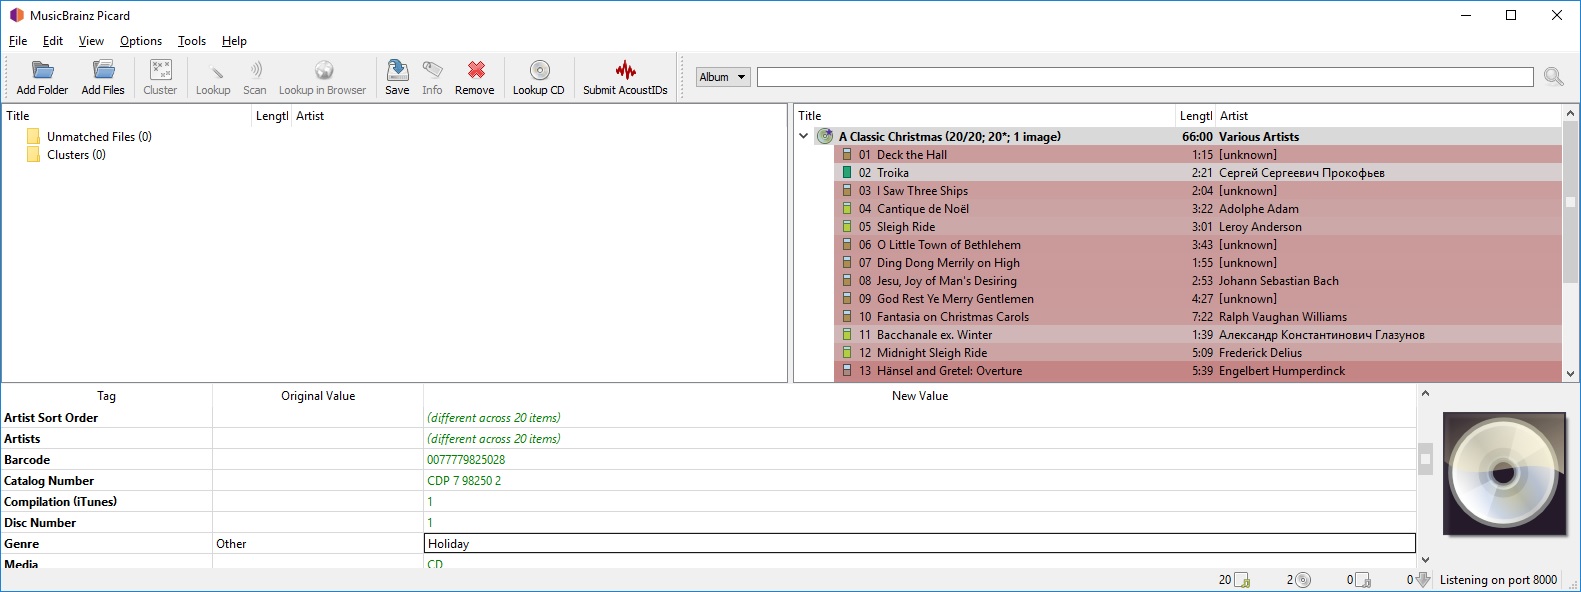Click the metadata panel scroll up arrow
This screenshot has width=1581, height=592.
point(1425,393)
